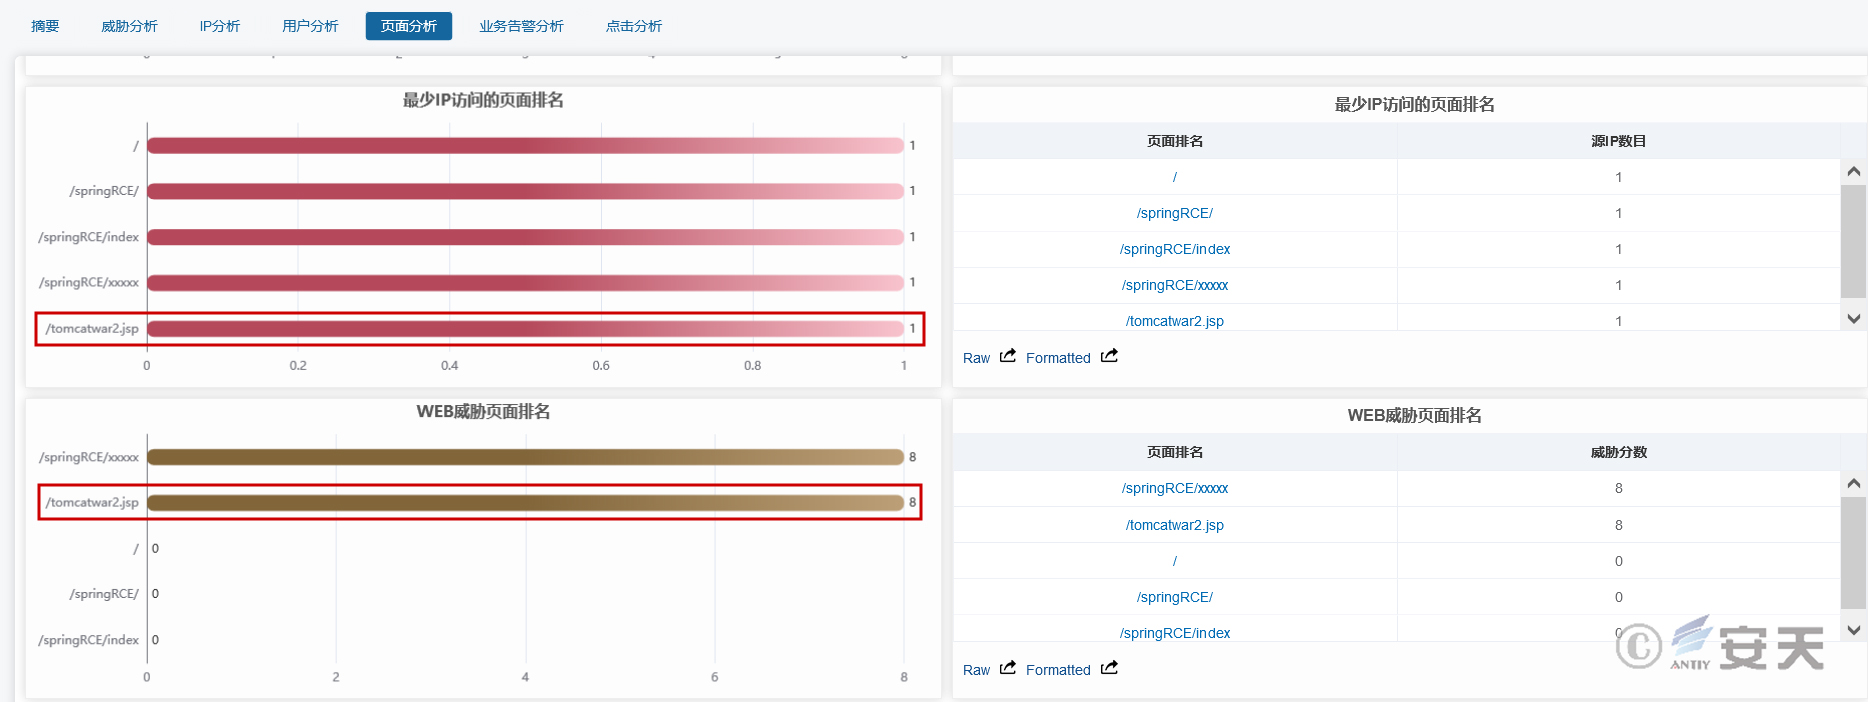
Task: Open the 威胁分析 tab
Action: point(129,26)
